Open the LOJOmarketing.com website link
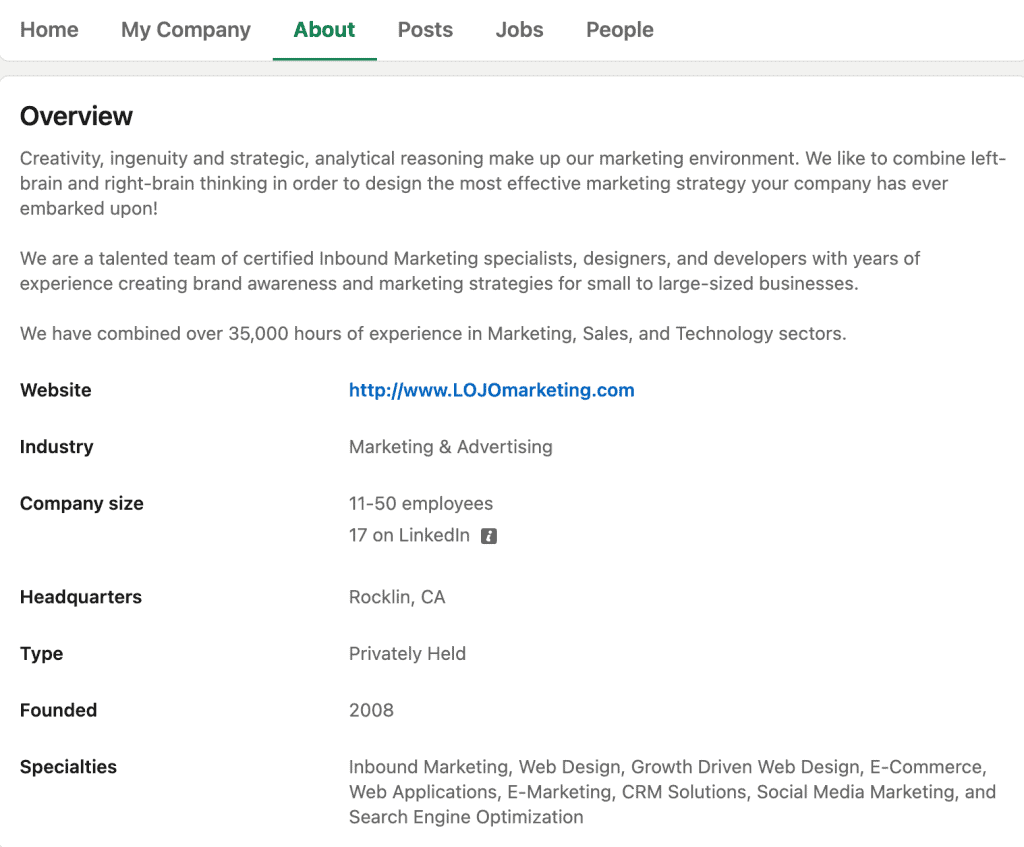 491,390
